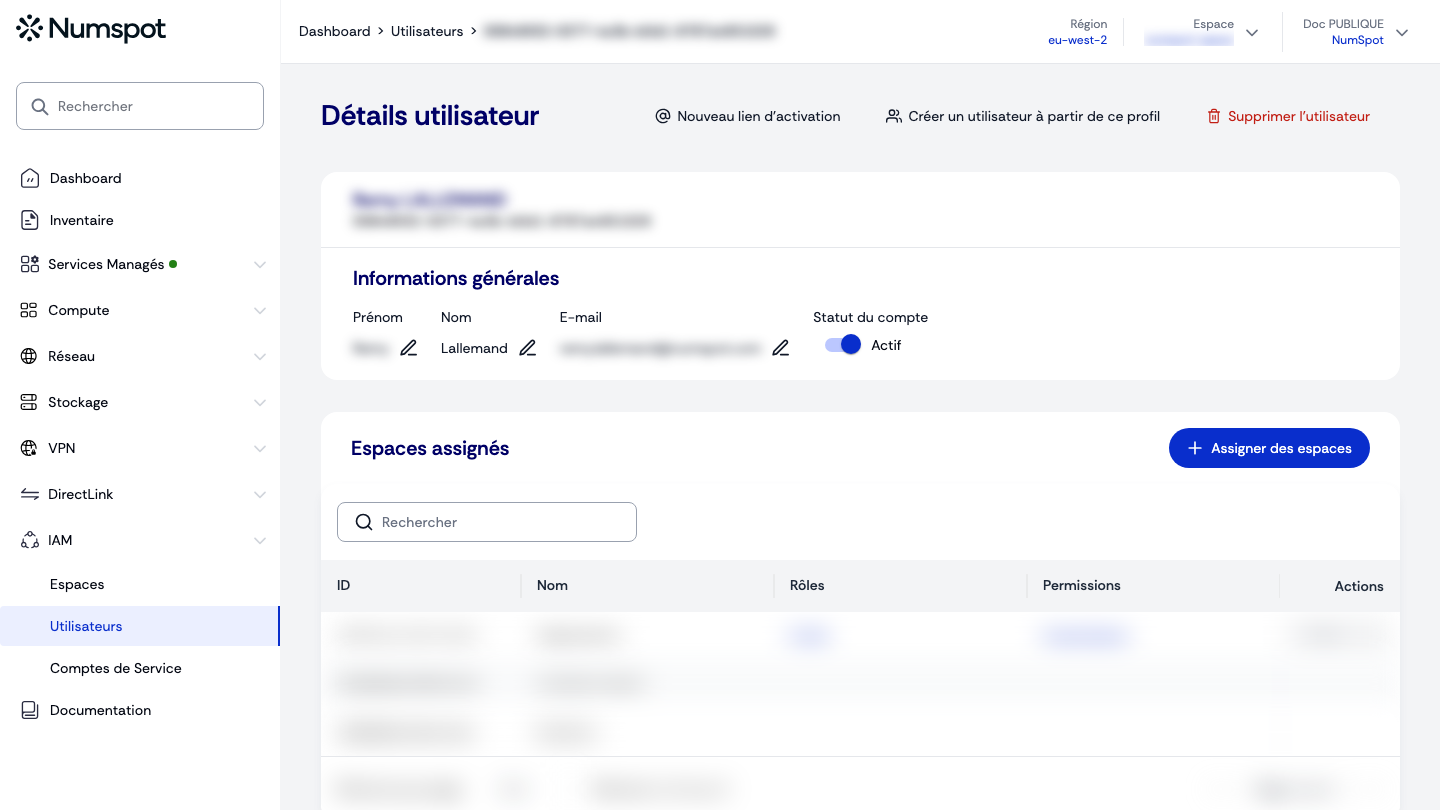Expand the Services Managés menu chevron

coord(260,265)
